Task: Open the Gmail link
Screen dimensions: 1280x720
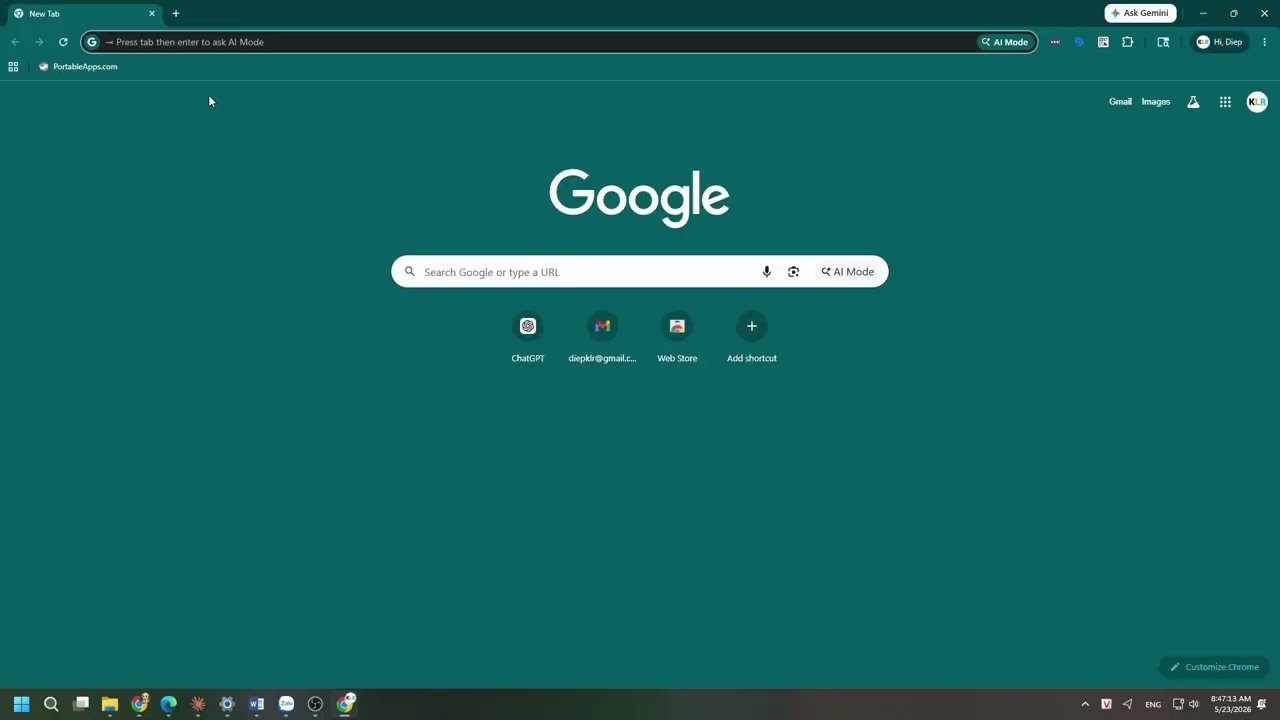Action: pyautogui.click(x=1120, y=102)
